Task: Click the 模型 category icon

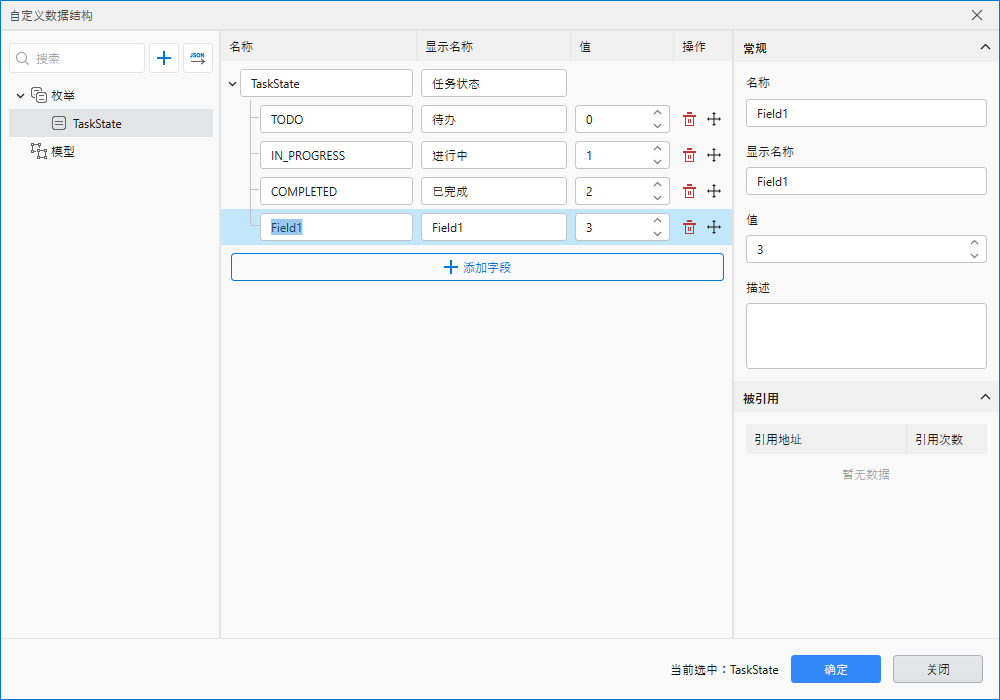Action: 39,151
